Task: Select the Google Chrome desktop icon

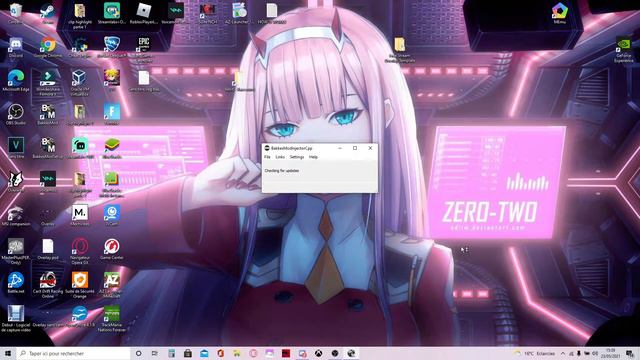Action: [48, 47]
